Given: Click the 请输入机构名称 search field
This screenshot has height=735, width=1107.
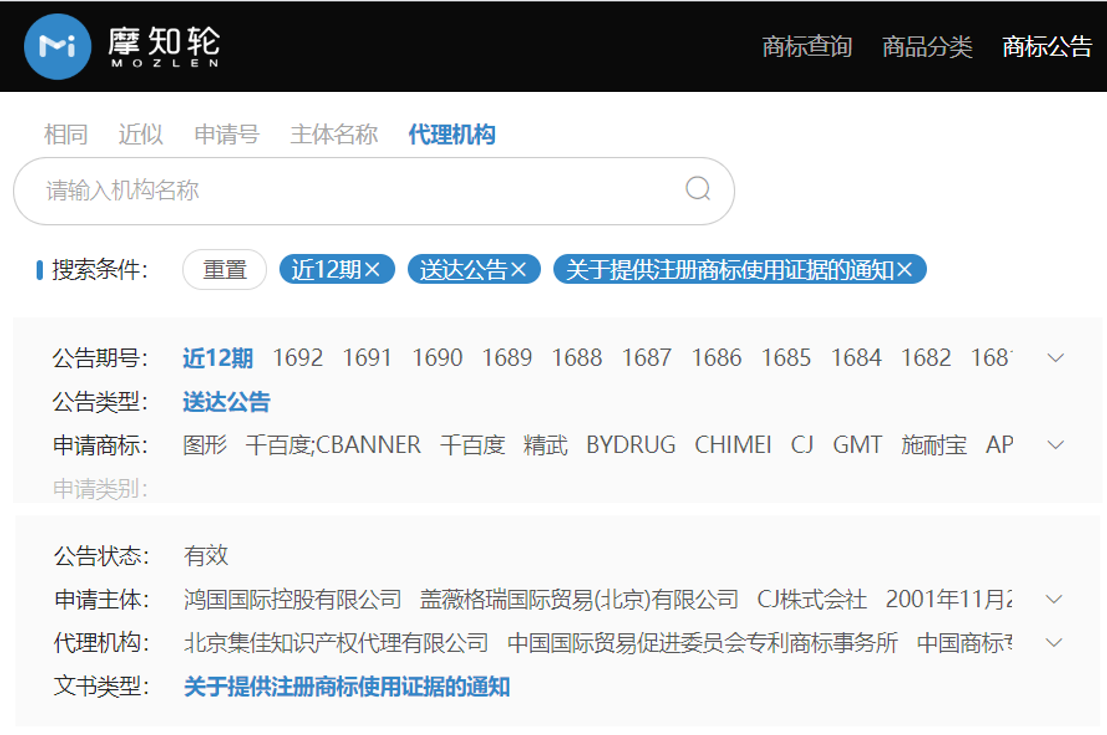Looking at the screenshot, I should (373, 191).
